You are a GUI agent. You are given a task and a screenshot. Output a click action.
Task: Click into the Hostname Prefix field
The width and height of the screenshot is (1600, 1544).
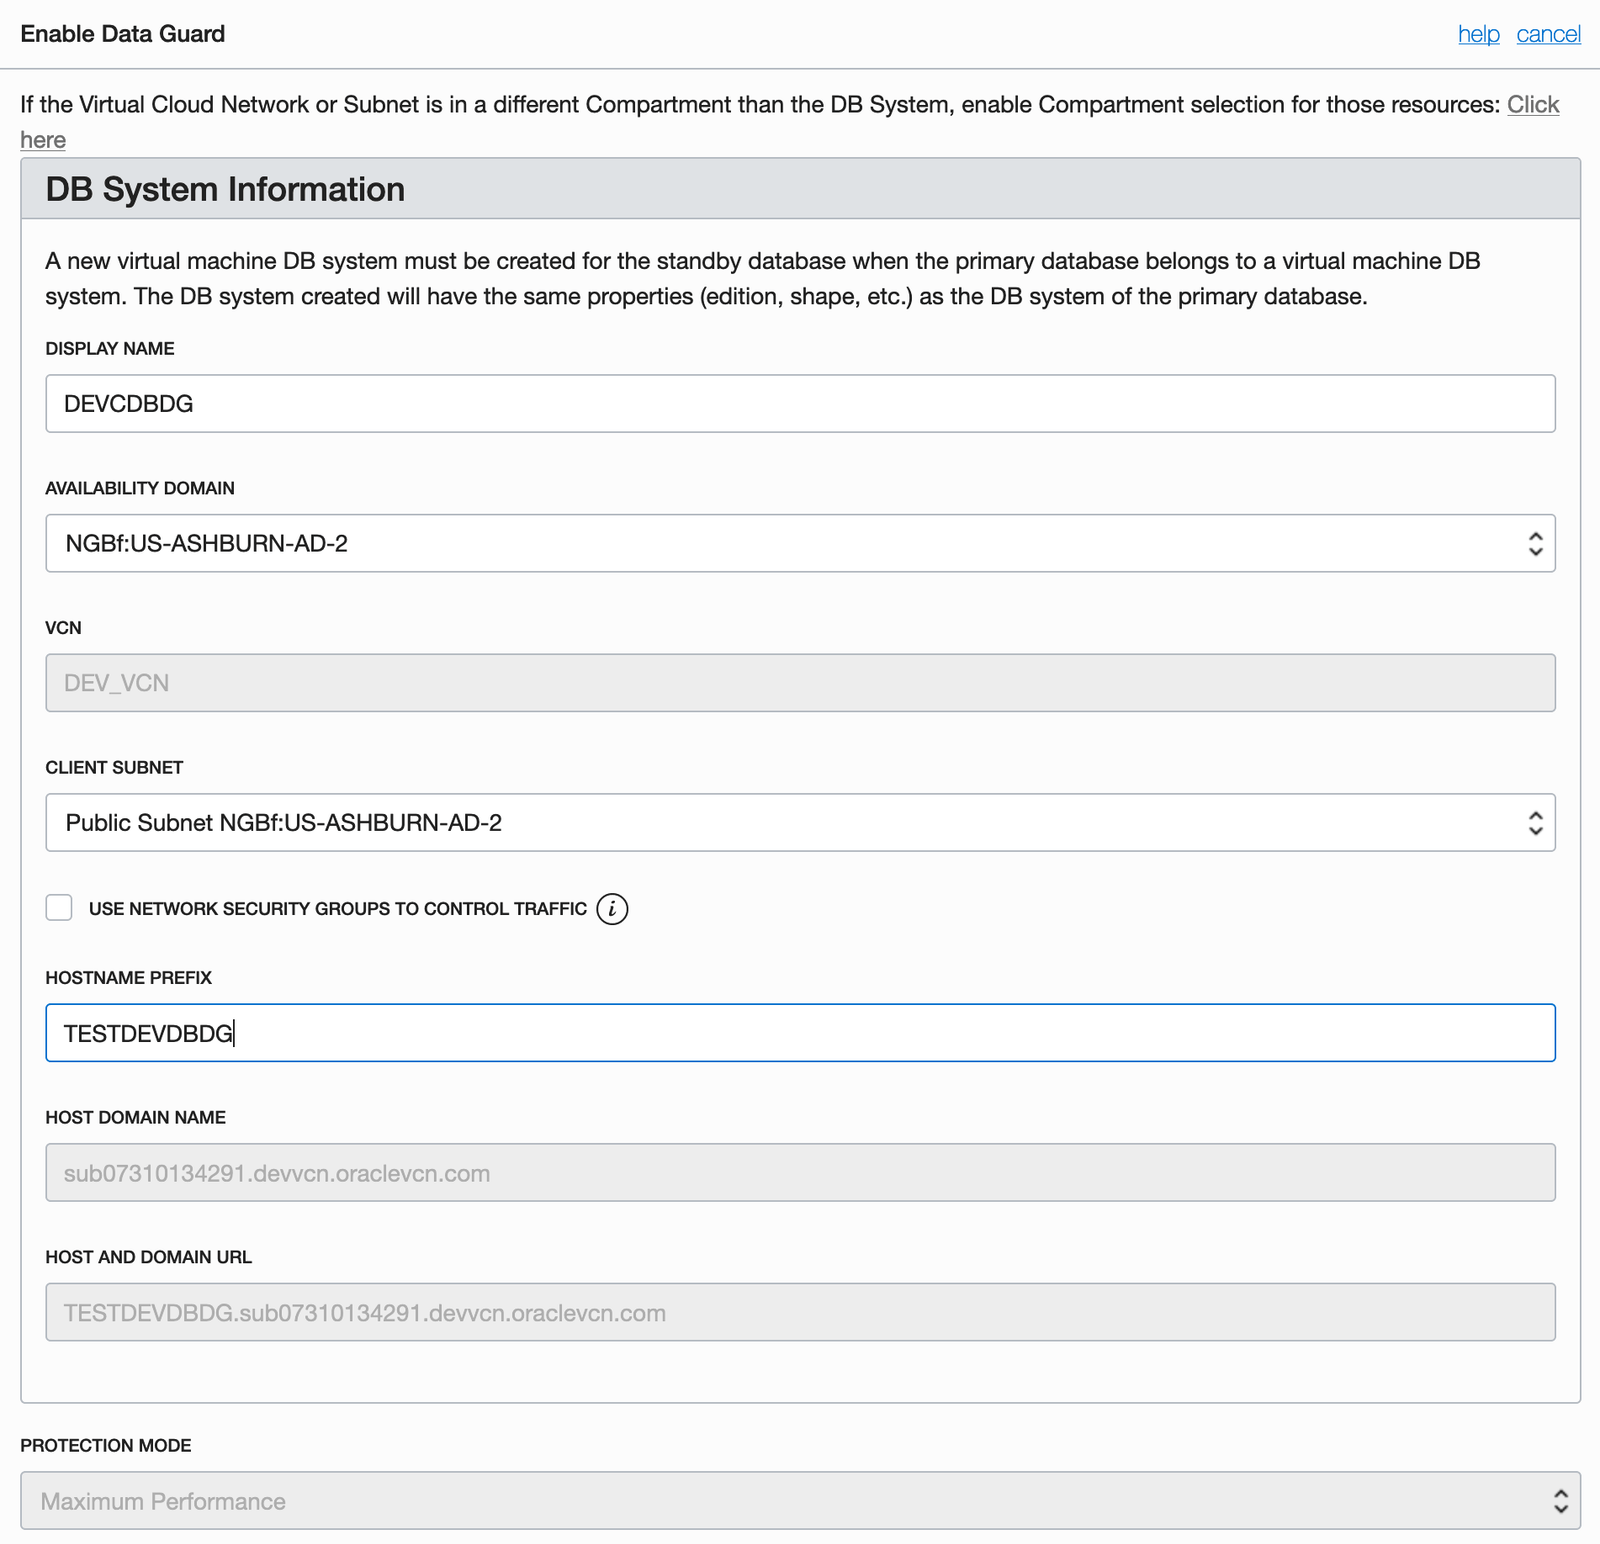click(800, 1033)
